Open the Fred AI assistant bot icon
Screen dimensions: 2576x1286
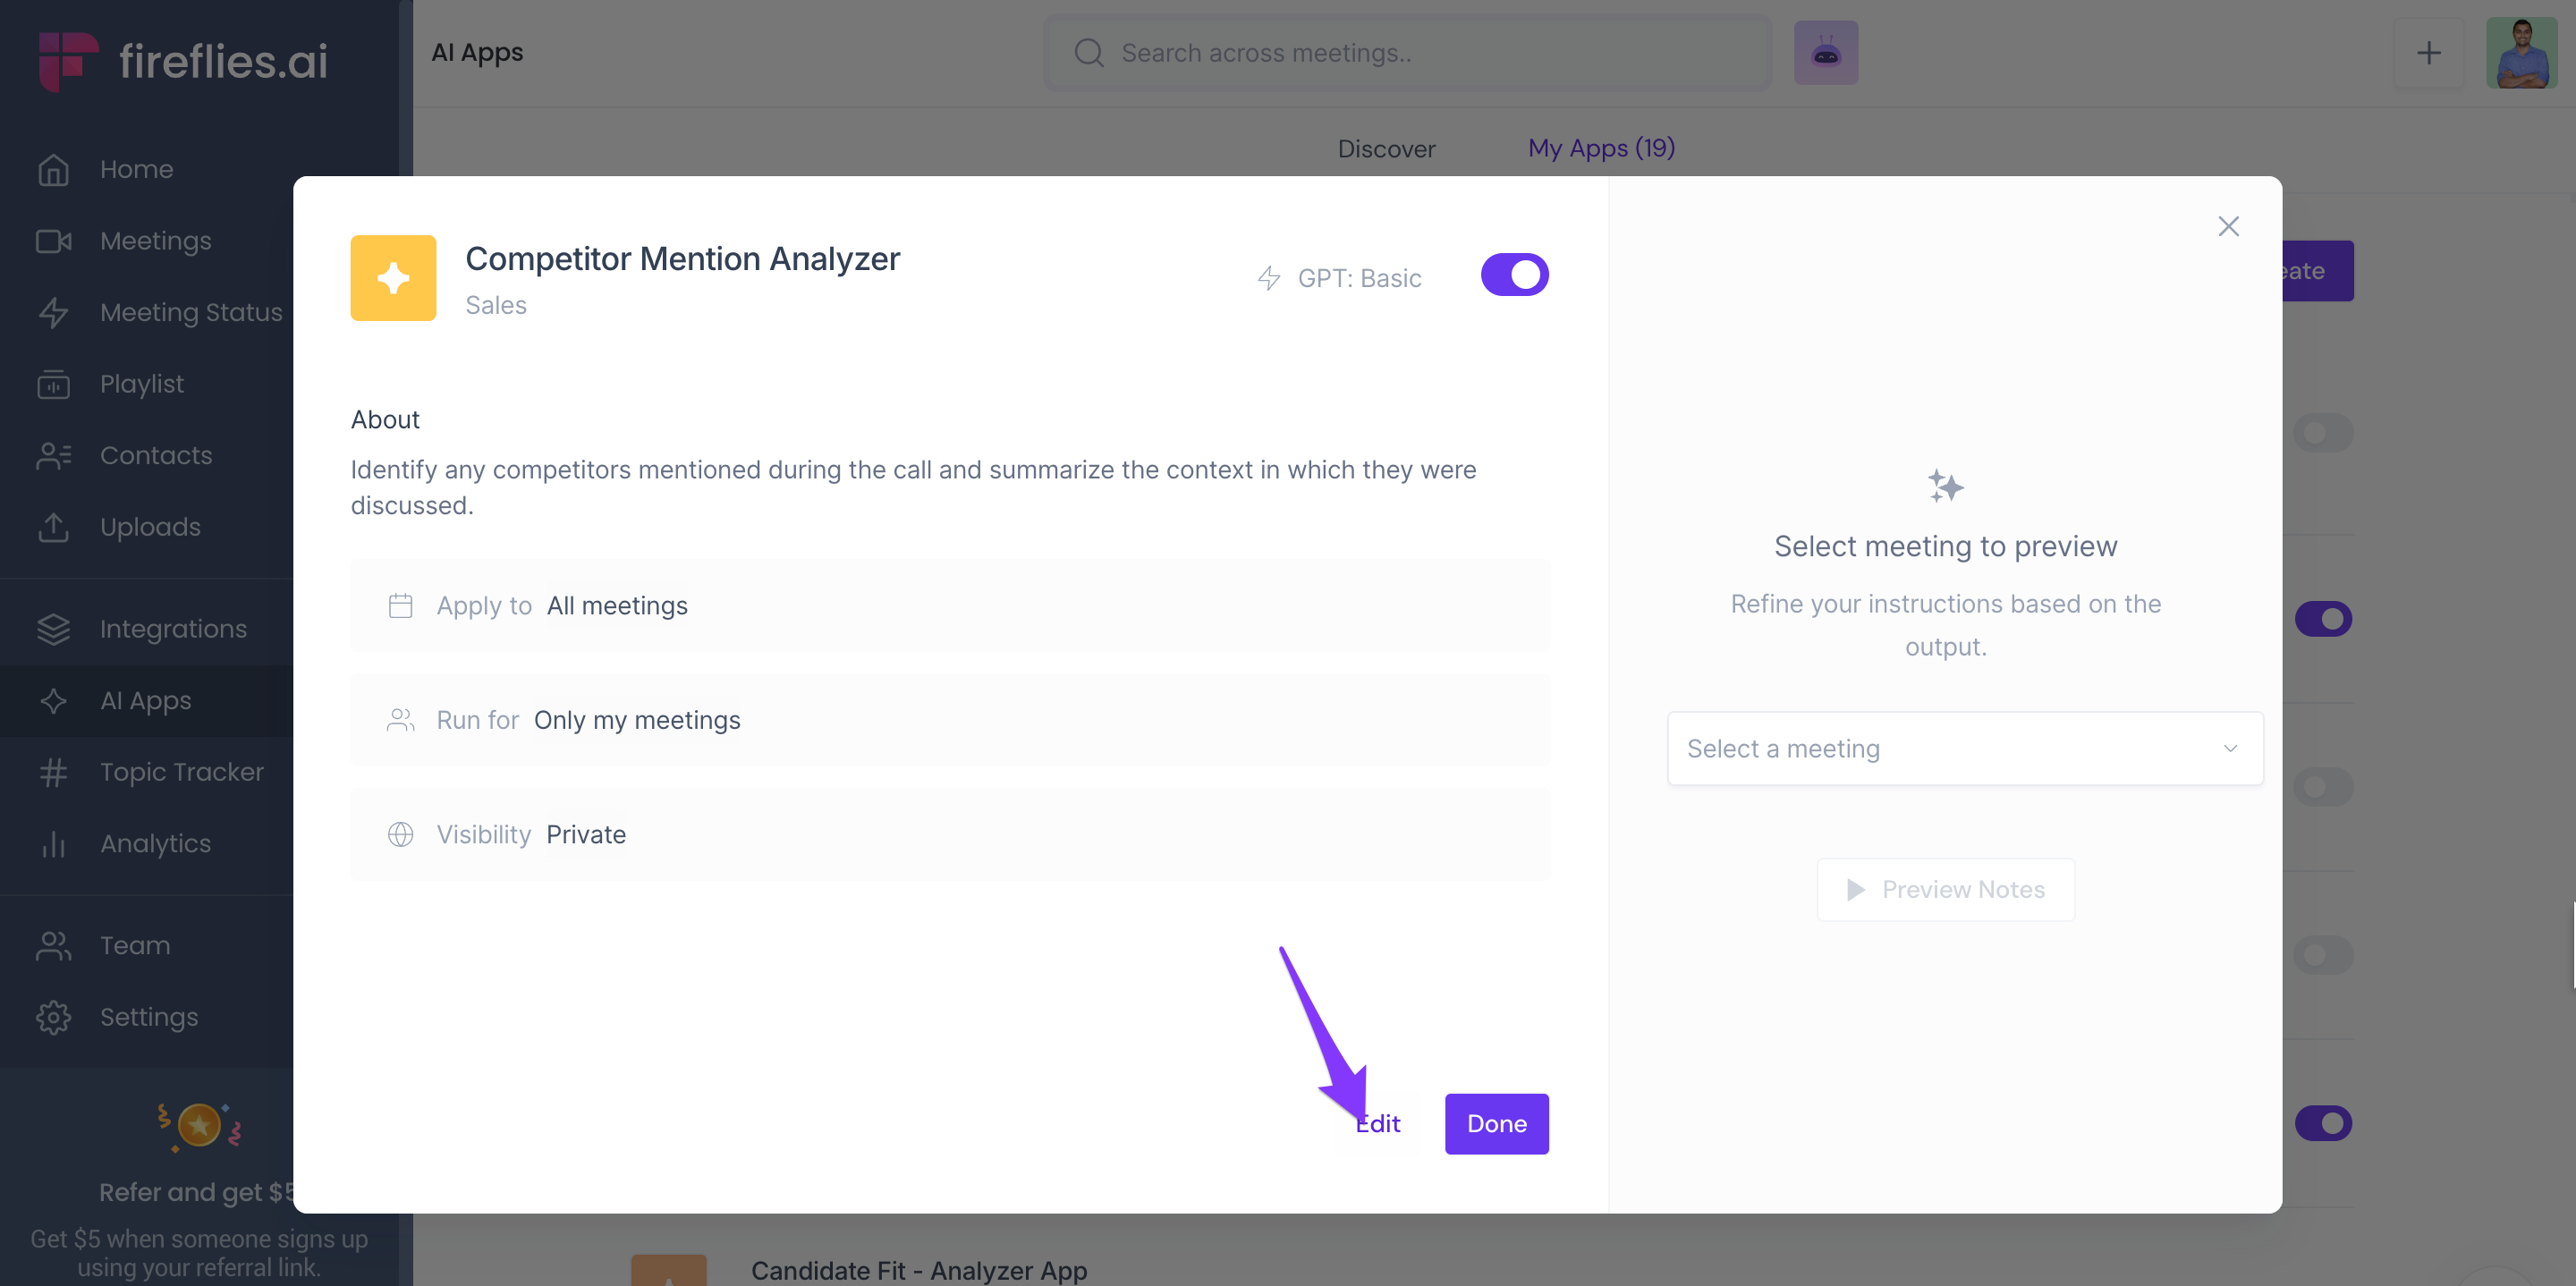(x=1825, y=53)
